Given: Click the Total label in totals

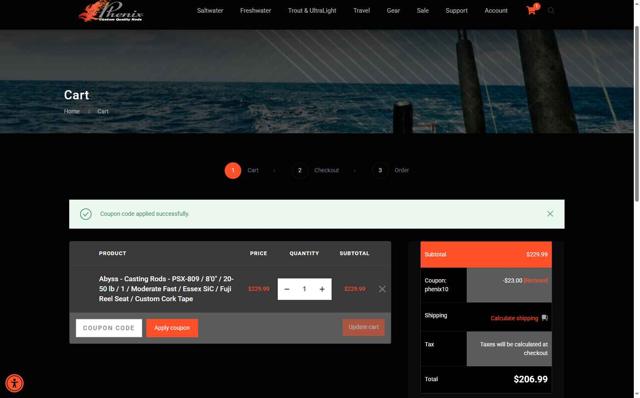Looking at the screenshot, I should click(x=431, y=379).
